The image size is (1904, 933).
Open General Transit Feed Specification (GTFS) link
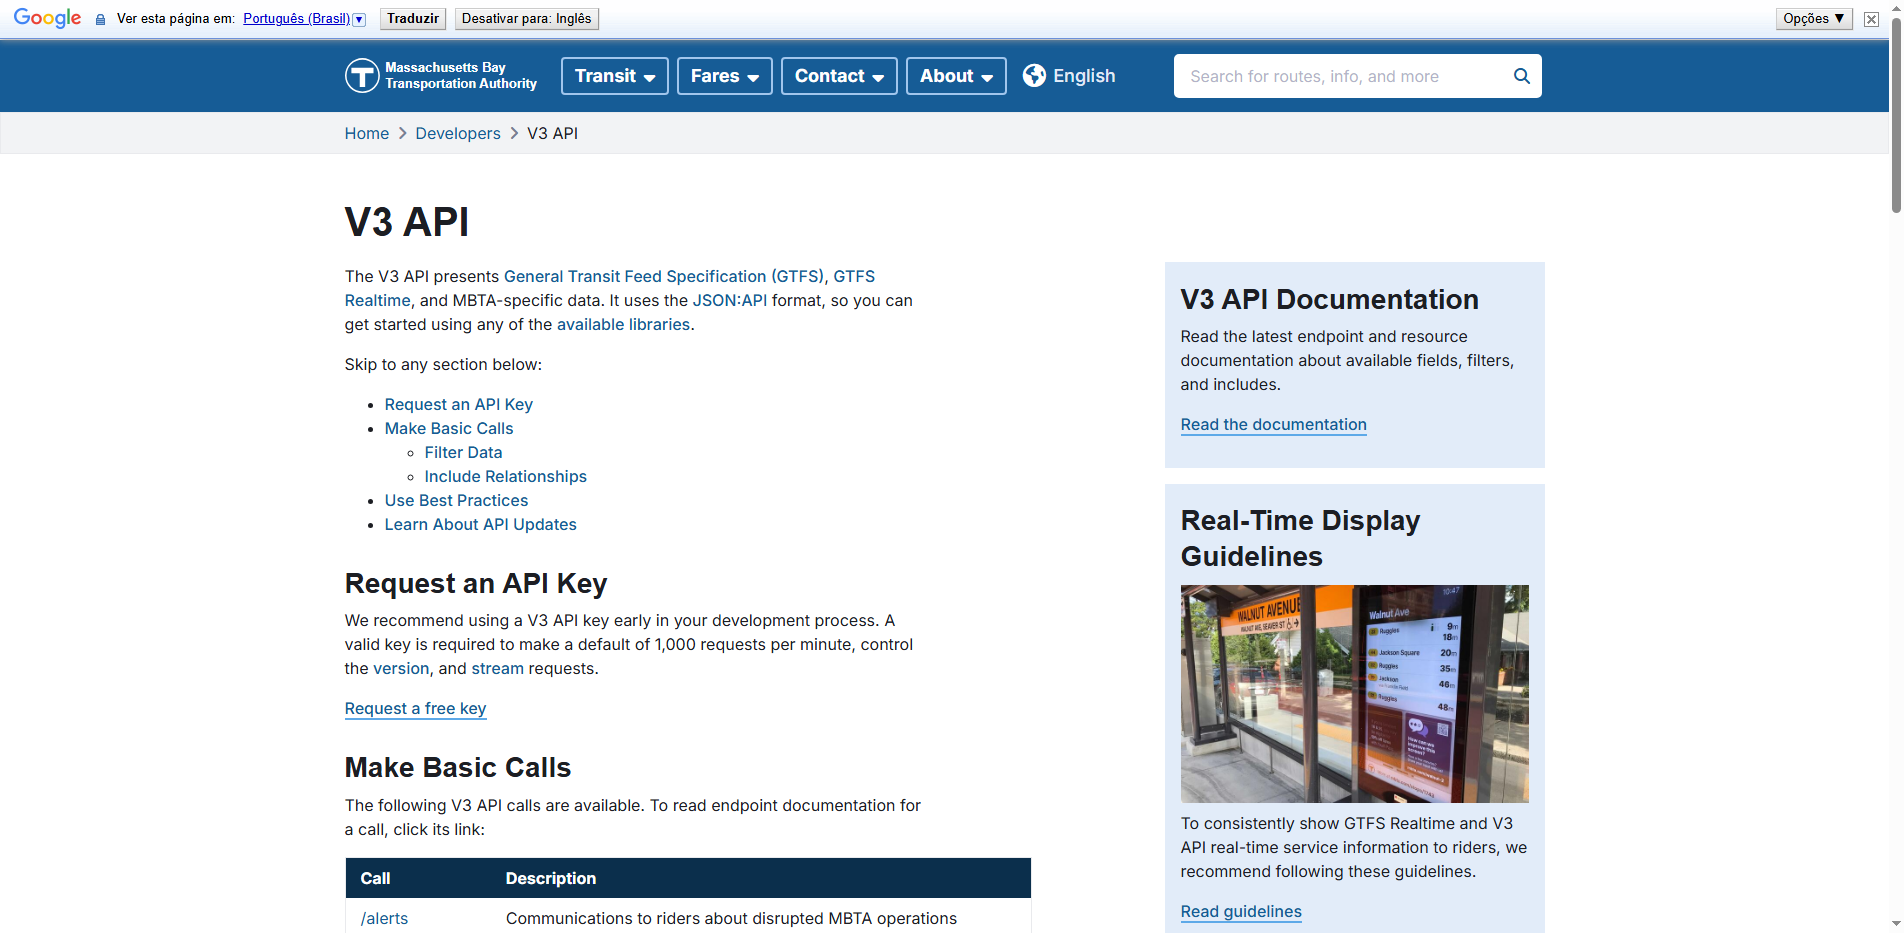click(665, 276)
